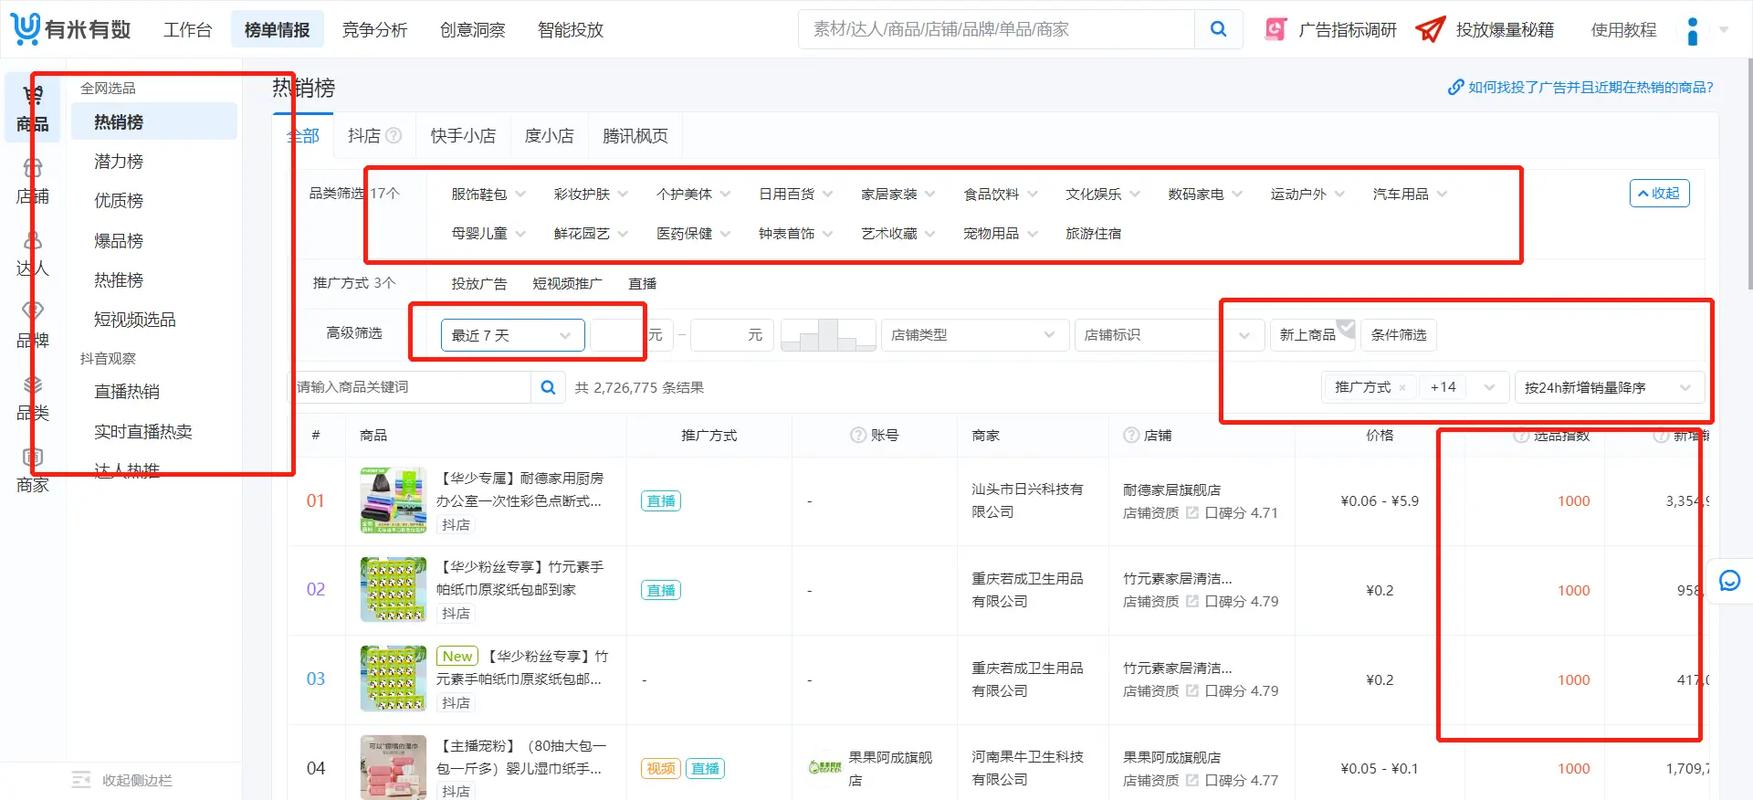
Task: Open product thumbnail in row 04
Action: [x=393, y=767]
